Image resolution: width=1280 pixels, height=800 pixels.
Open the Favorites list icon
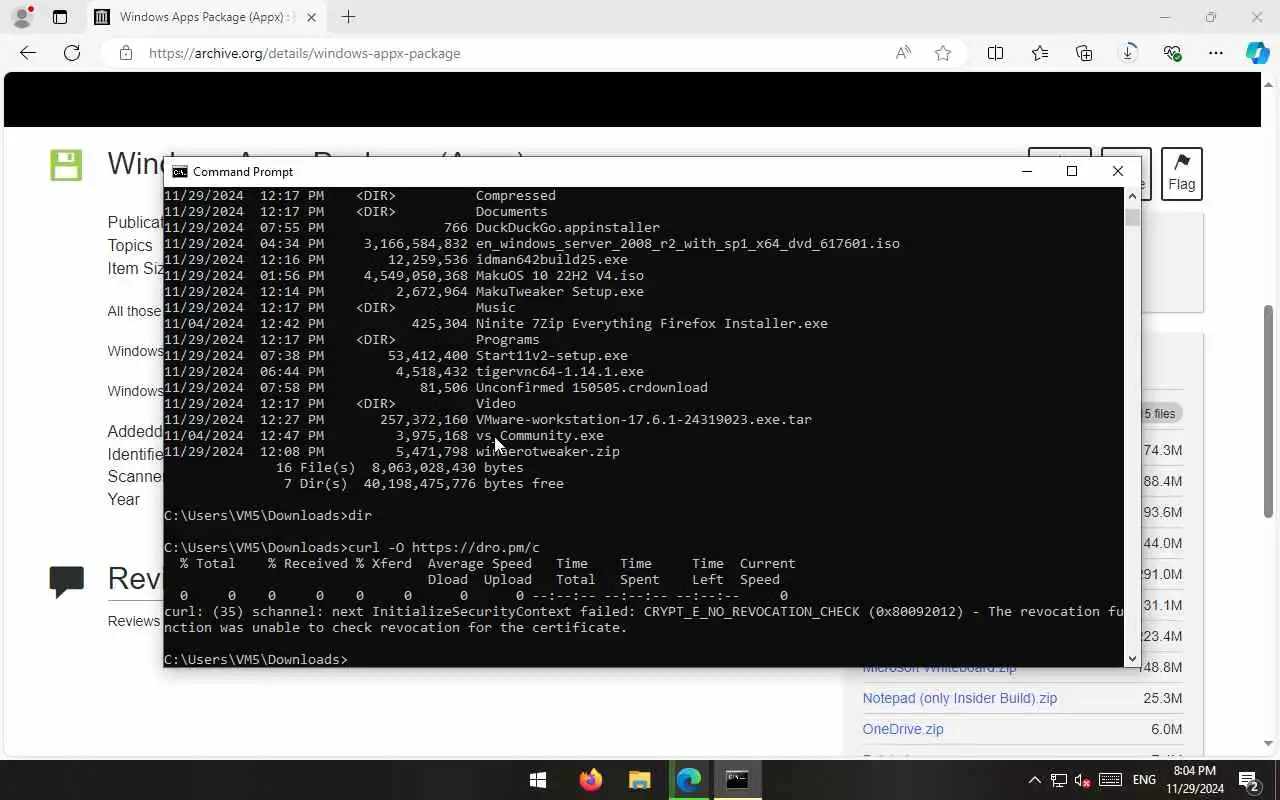[x=1040, y=53]
